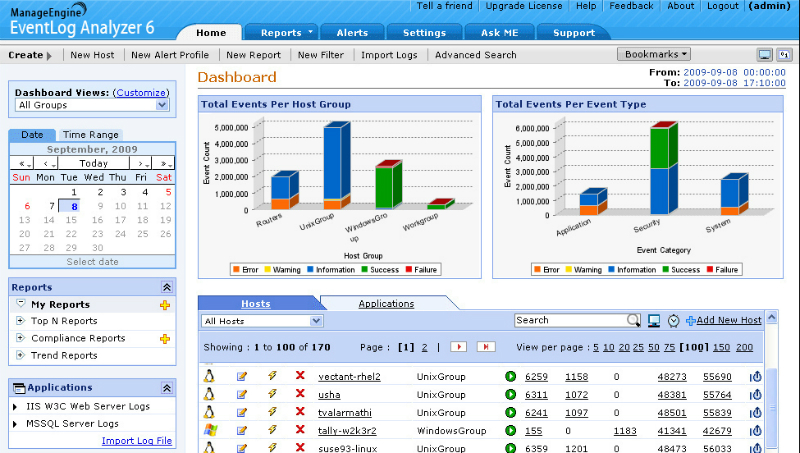Click the red delete X for usha host

(299, 394)
